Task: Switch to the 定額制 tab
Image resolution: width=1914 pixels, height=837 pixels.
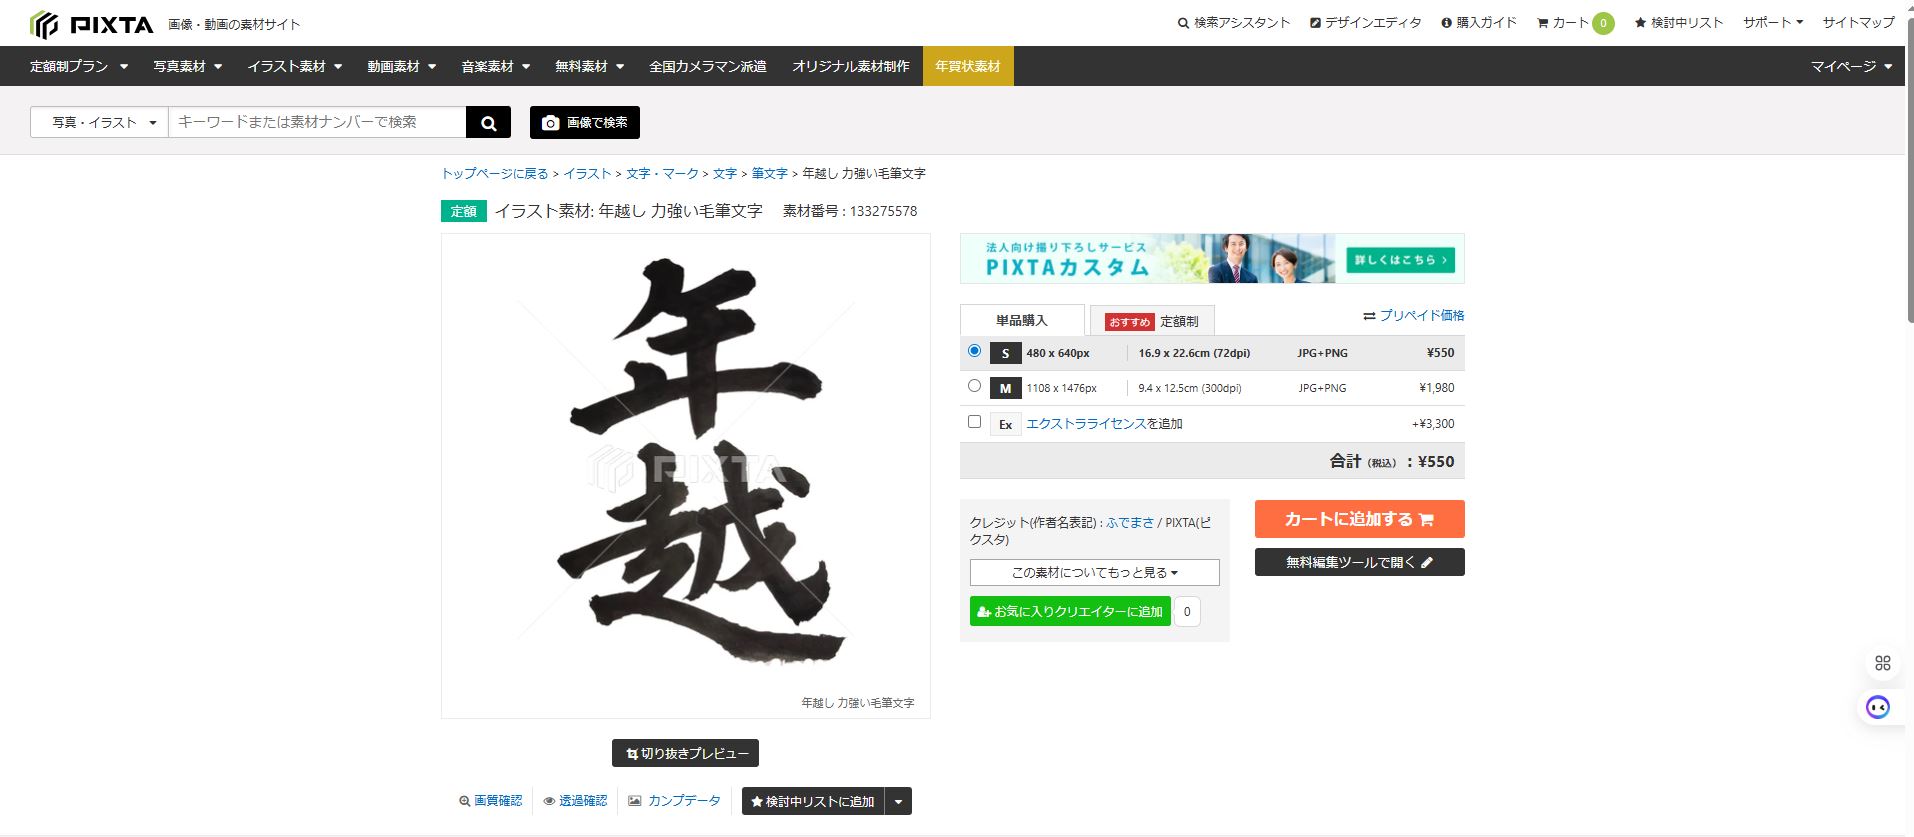Action: [x=1152, y=321]
